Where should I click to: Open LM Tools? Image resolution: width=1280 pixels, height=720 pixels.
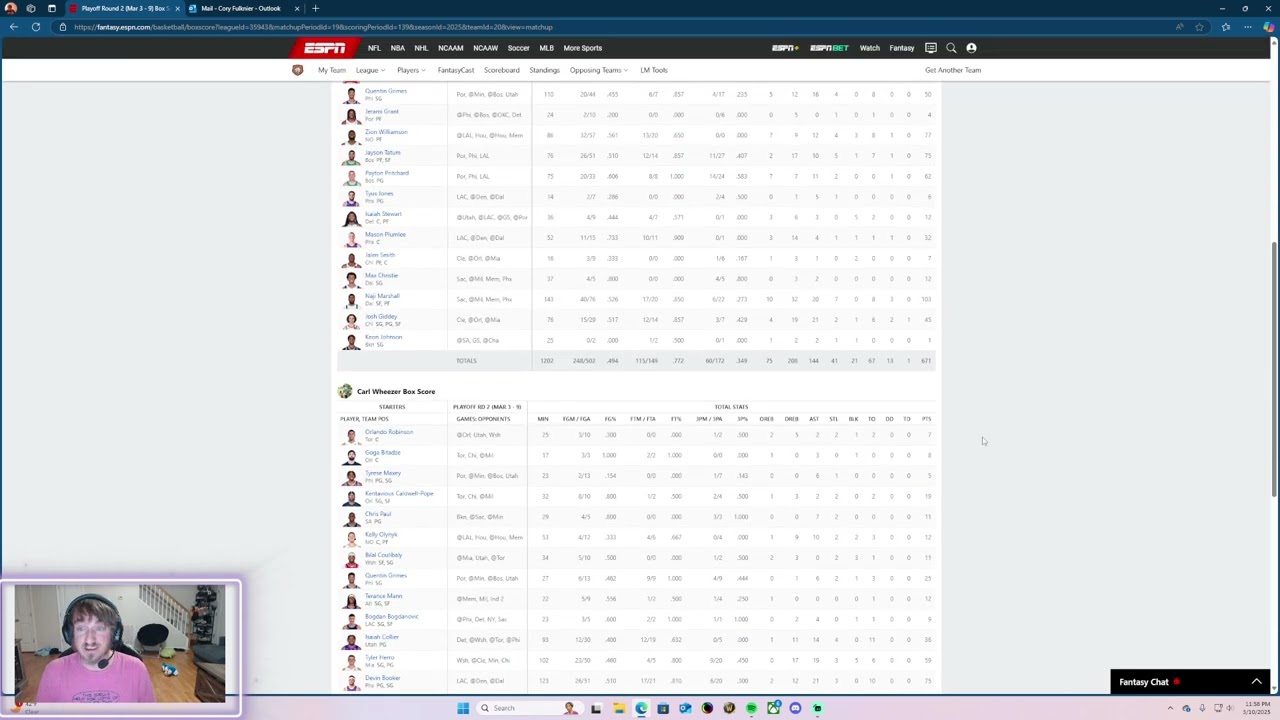tap(654, 70)
